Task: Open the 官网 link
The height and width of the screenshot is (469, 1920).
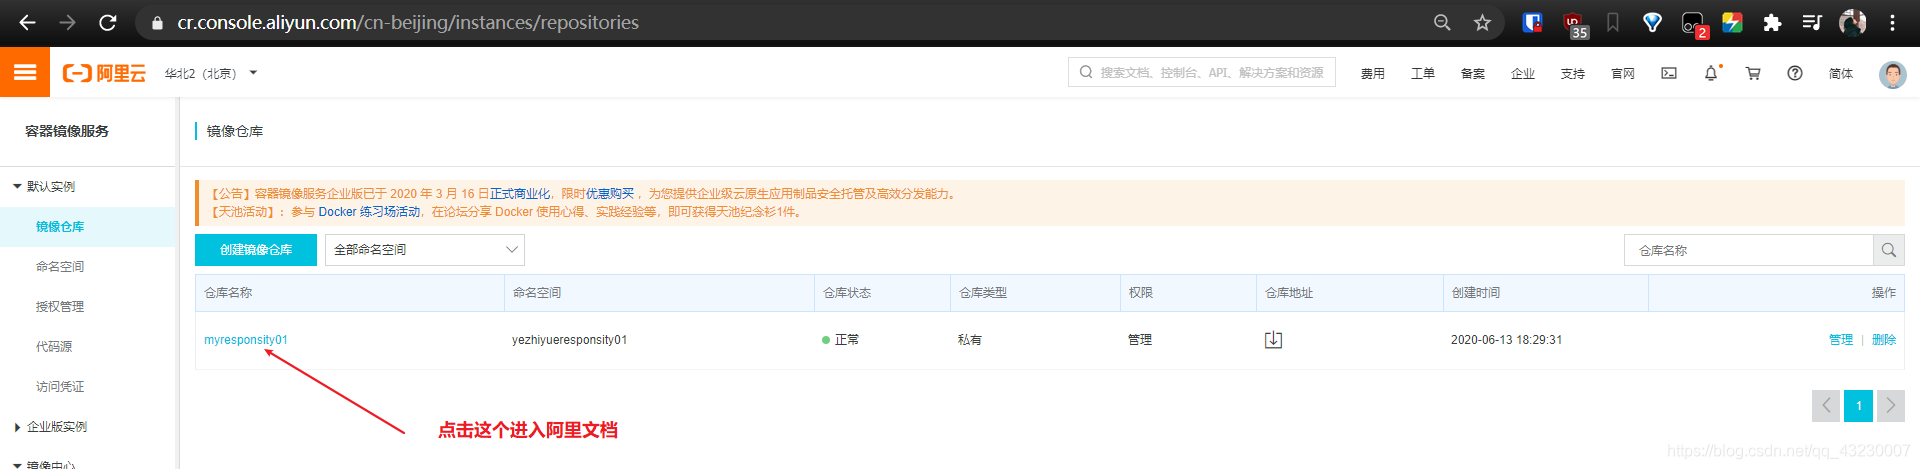Action: [1622, 73]
